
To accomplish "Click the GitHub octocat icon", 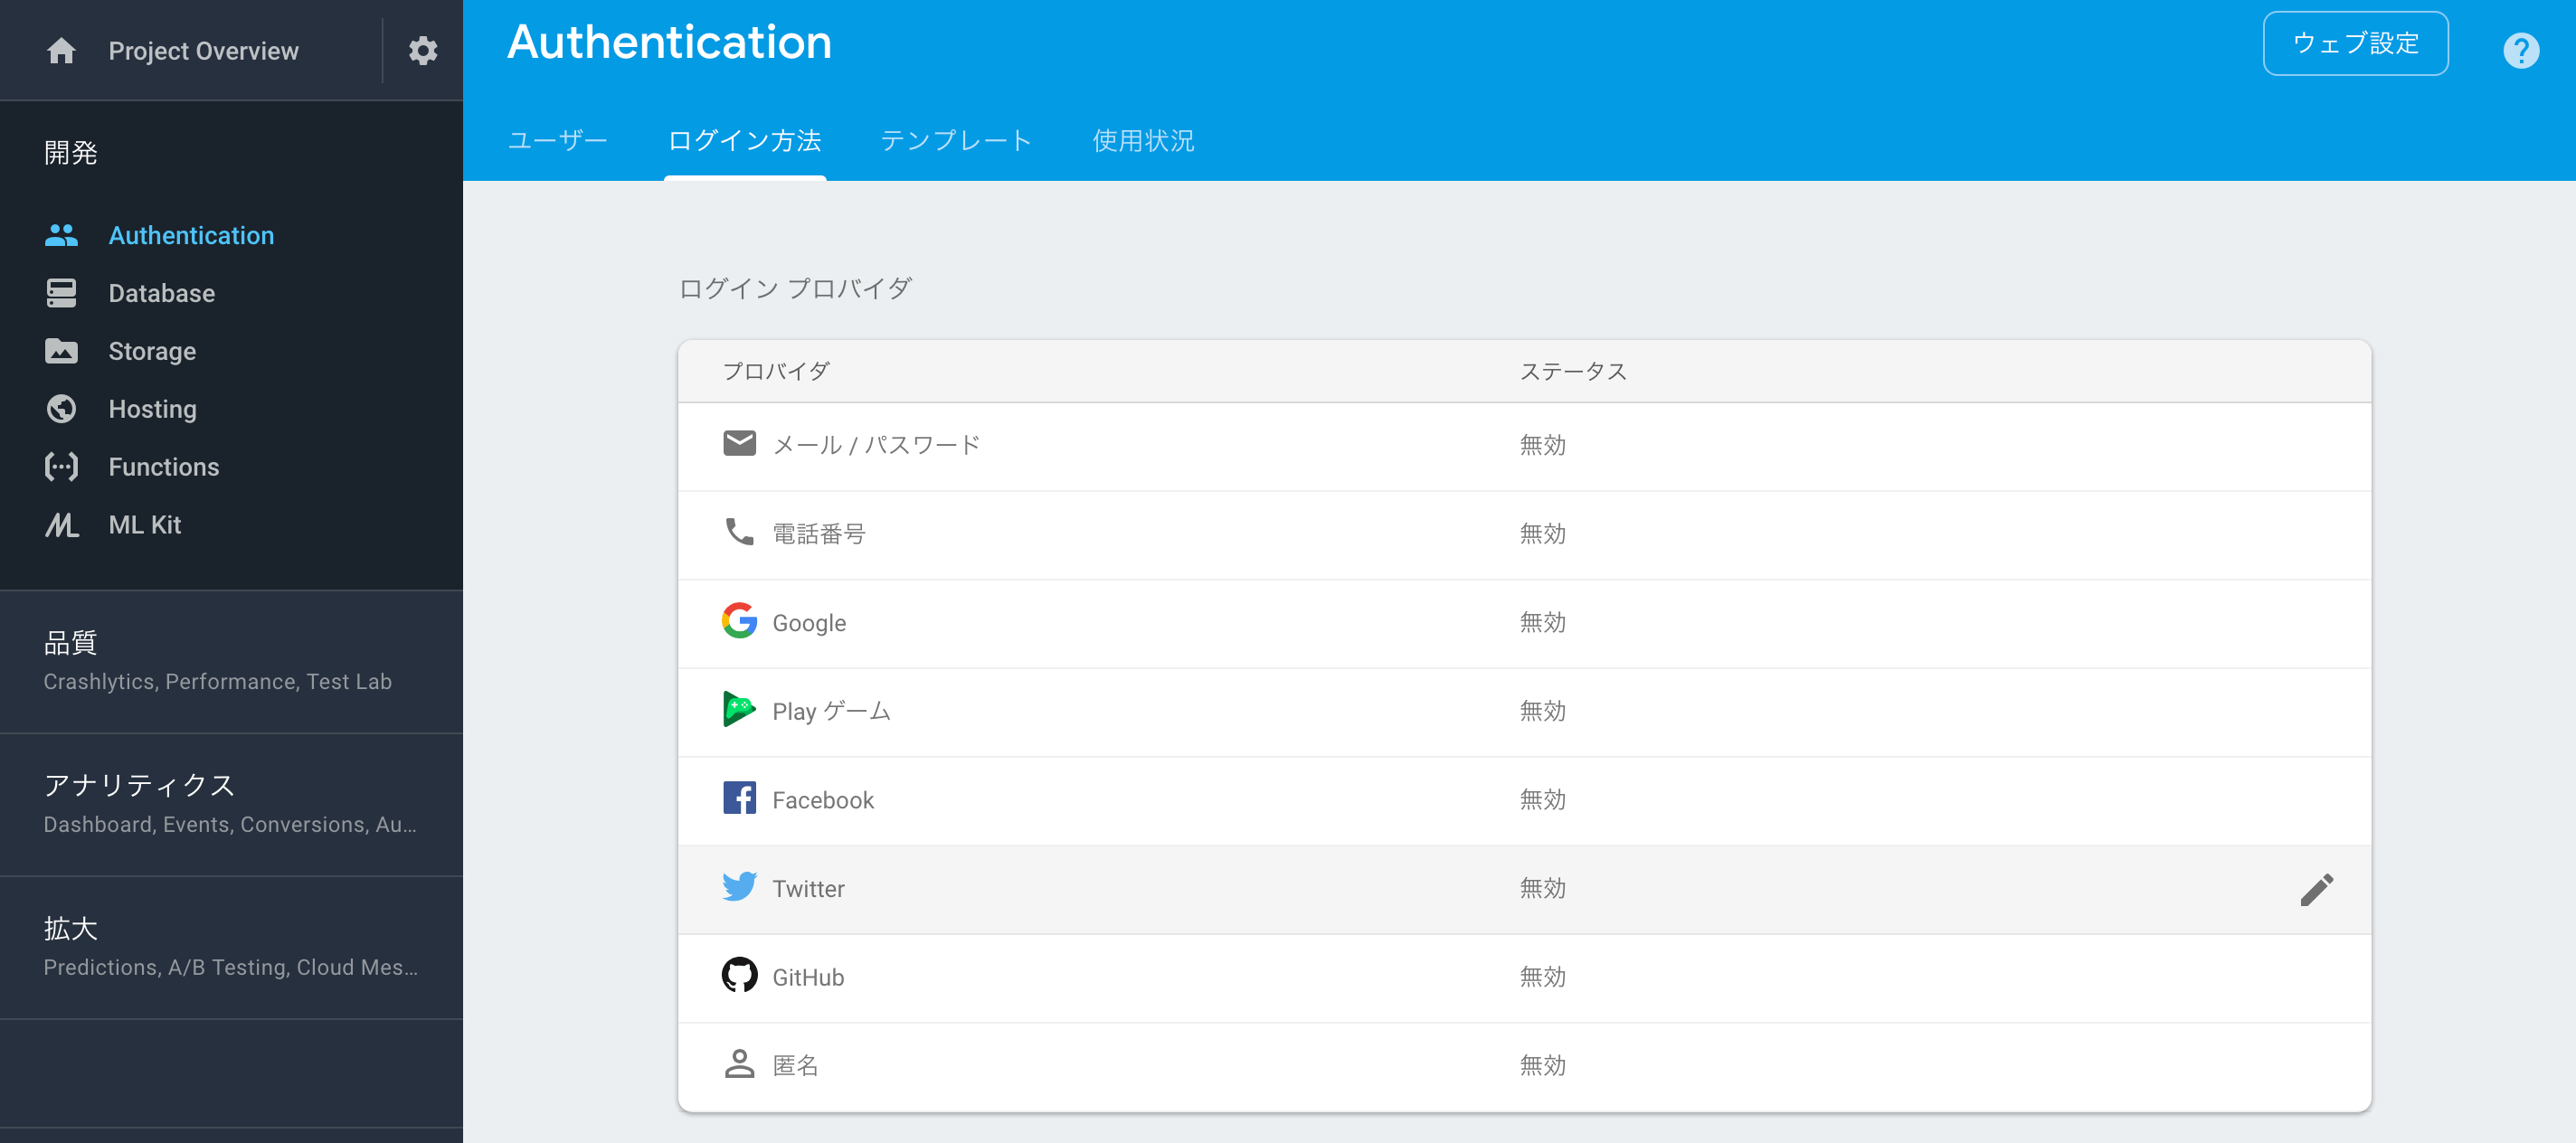I will coord(739,975).
